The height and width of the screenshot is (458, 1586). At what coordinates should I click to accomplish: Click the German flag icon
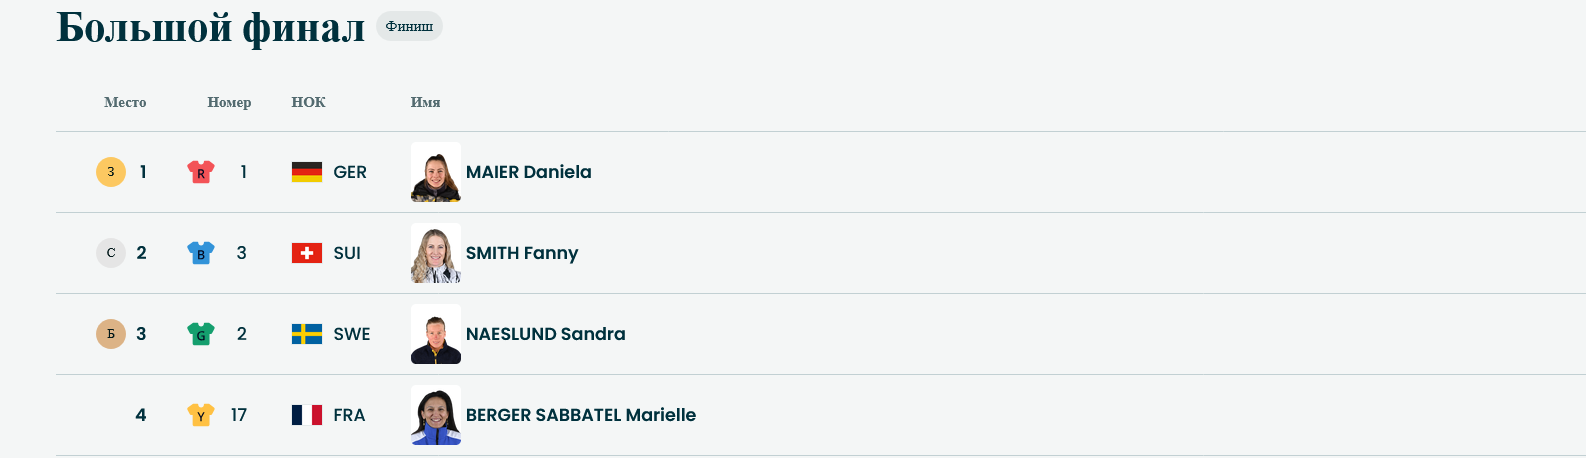pyautogui.click(x=307, y=172)
